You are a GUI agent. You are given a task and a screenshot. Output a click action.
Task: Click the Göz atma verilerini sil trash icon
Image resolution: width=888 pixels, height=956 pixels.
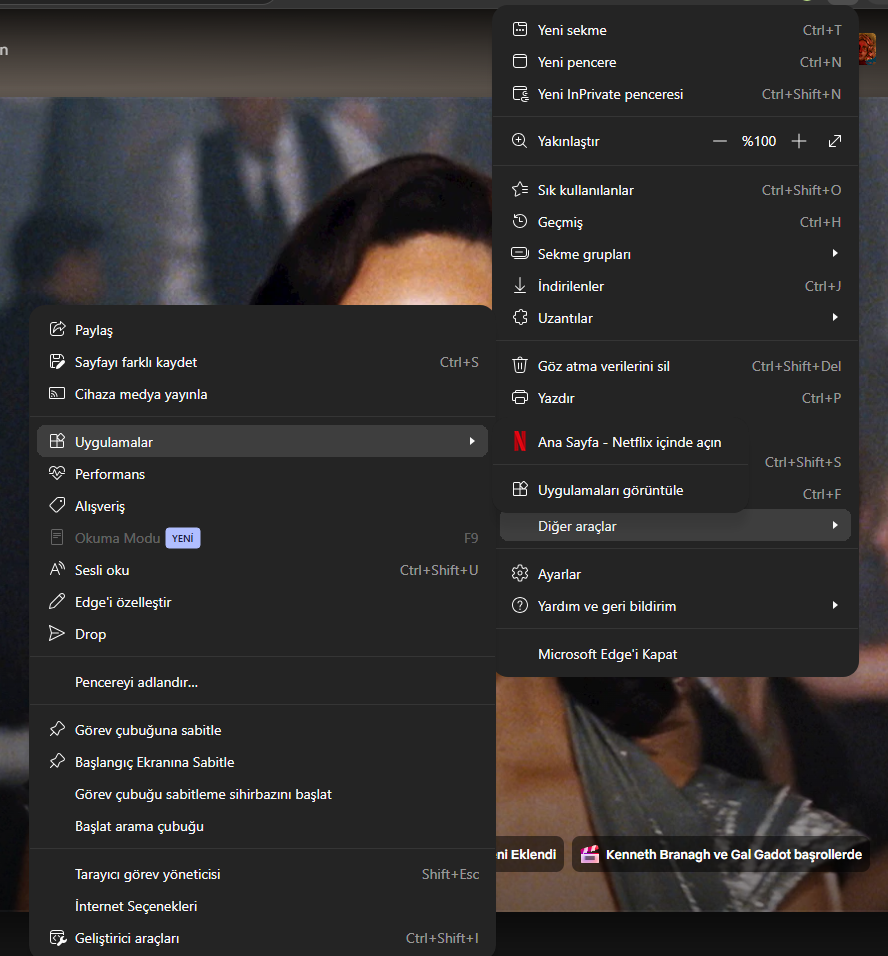[x=520, y=365]
